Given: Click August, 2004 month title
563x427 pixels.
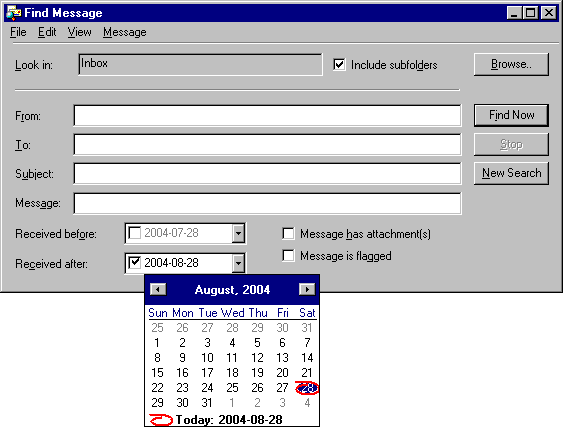Looking at the screenshot, I should [232, 290].
